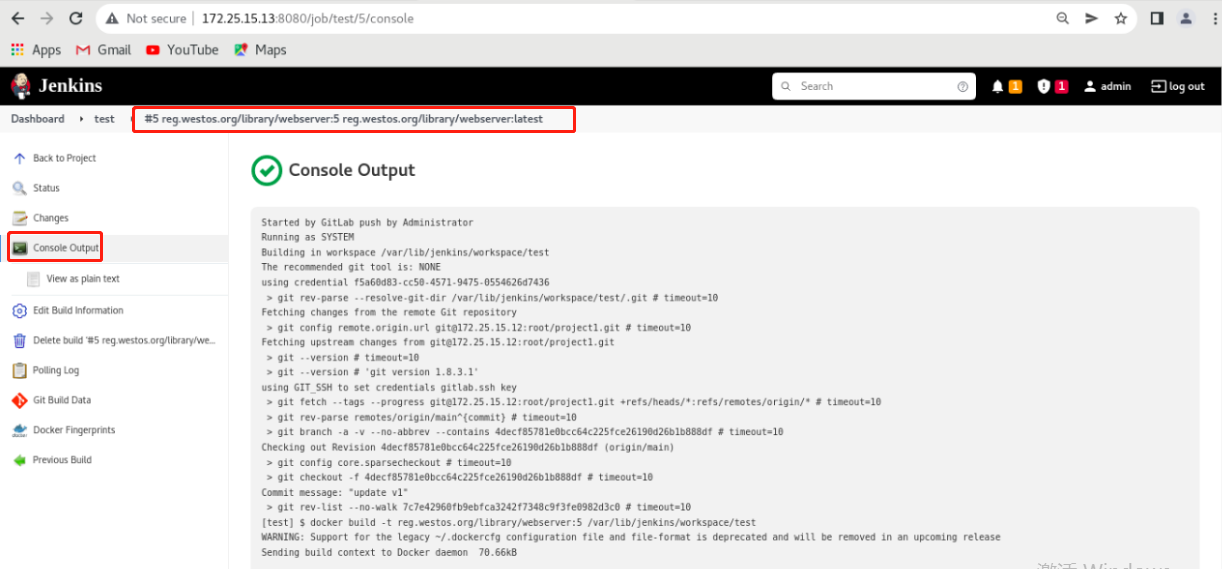Open the Maps bookmark

[x=260, y=50]
